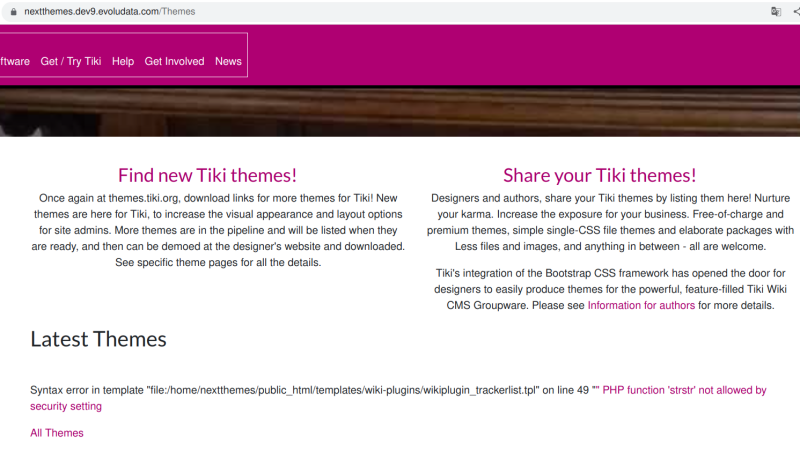Image resolution: width=800 pixels, height=466 pixels.
Task: Click the partially visible Software menu item
Action: pyautogui.click(x=15, y=61)
